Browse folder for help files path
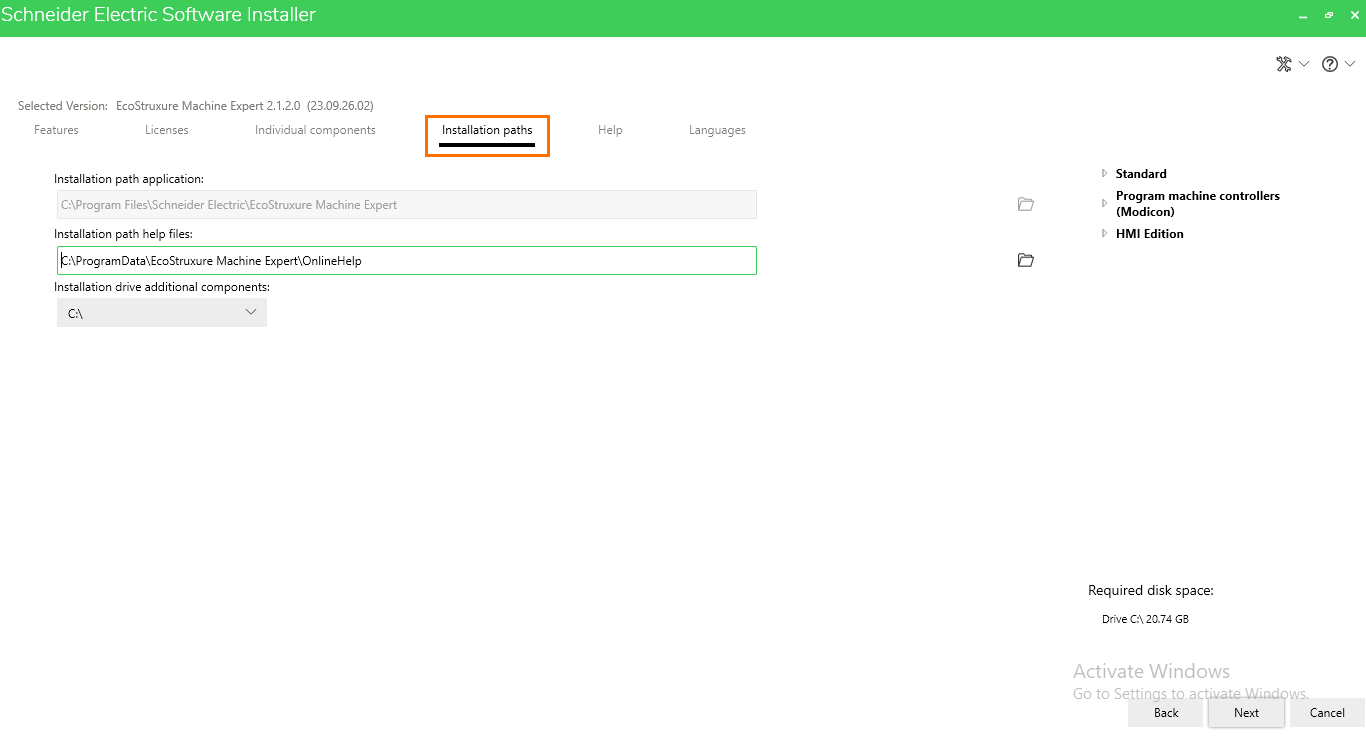This screenshot has height=738, width=1366. [x=1025, y=260]
